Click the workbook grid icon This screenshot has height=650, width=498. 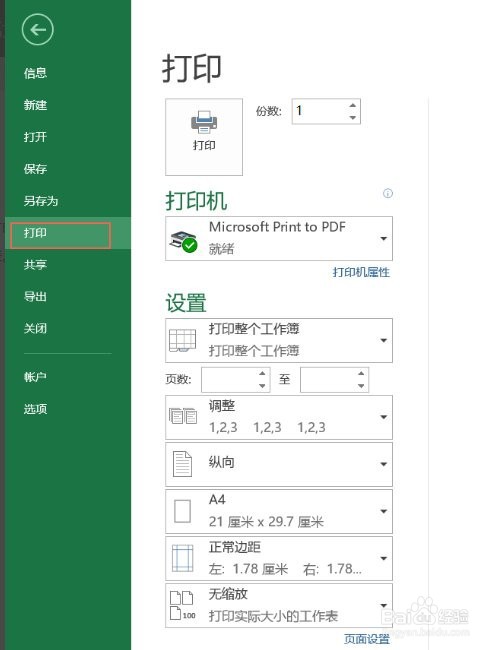tap(182, 340)
